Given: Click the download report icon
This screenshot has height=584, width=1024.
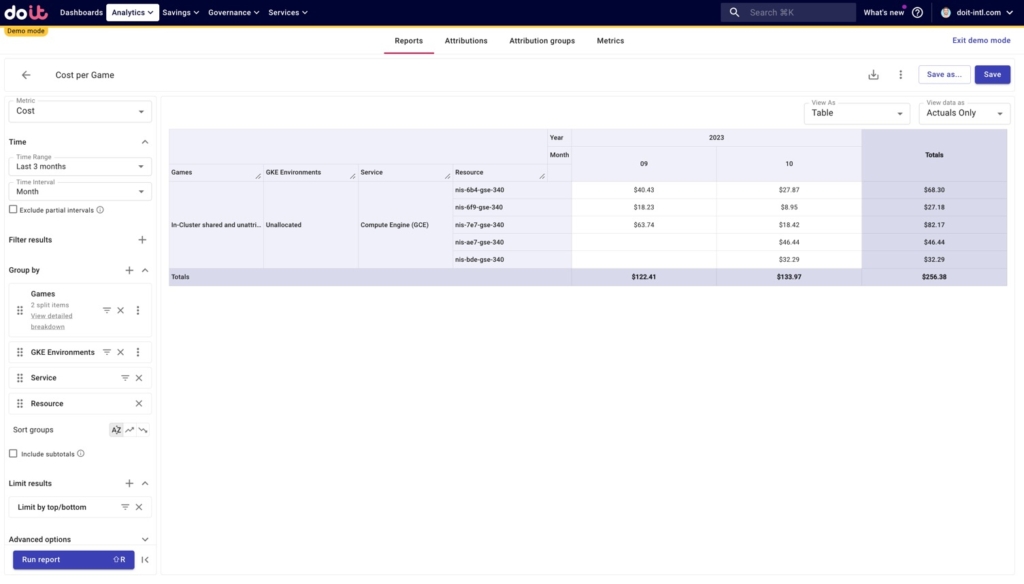Looking at the screenshot, I should (873, 75).
